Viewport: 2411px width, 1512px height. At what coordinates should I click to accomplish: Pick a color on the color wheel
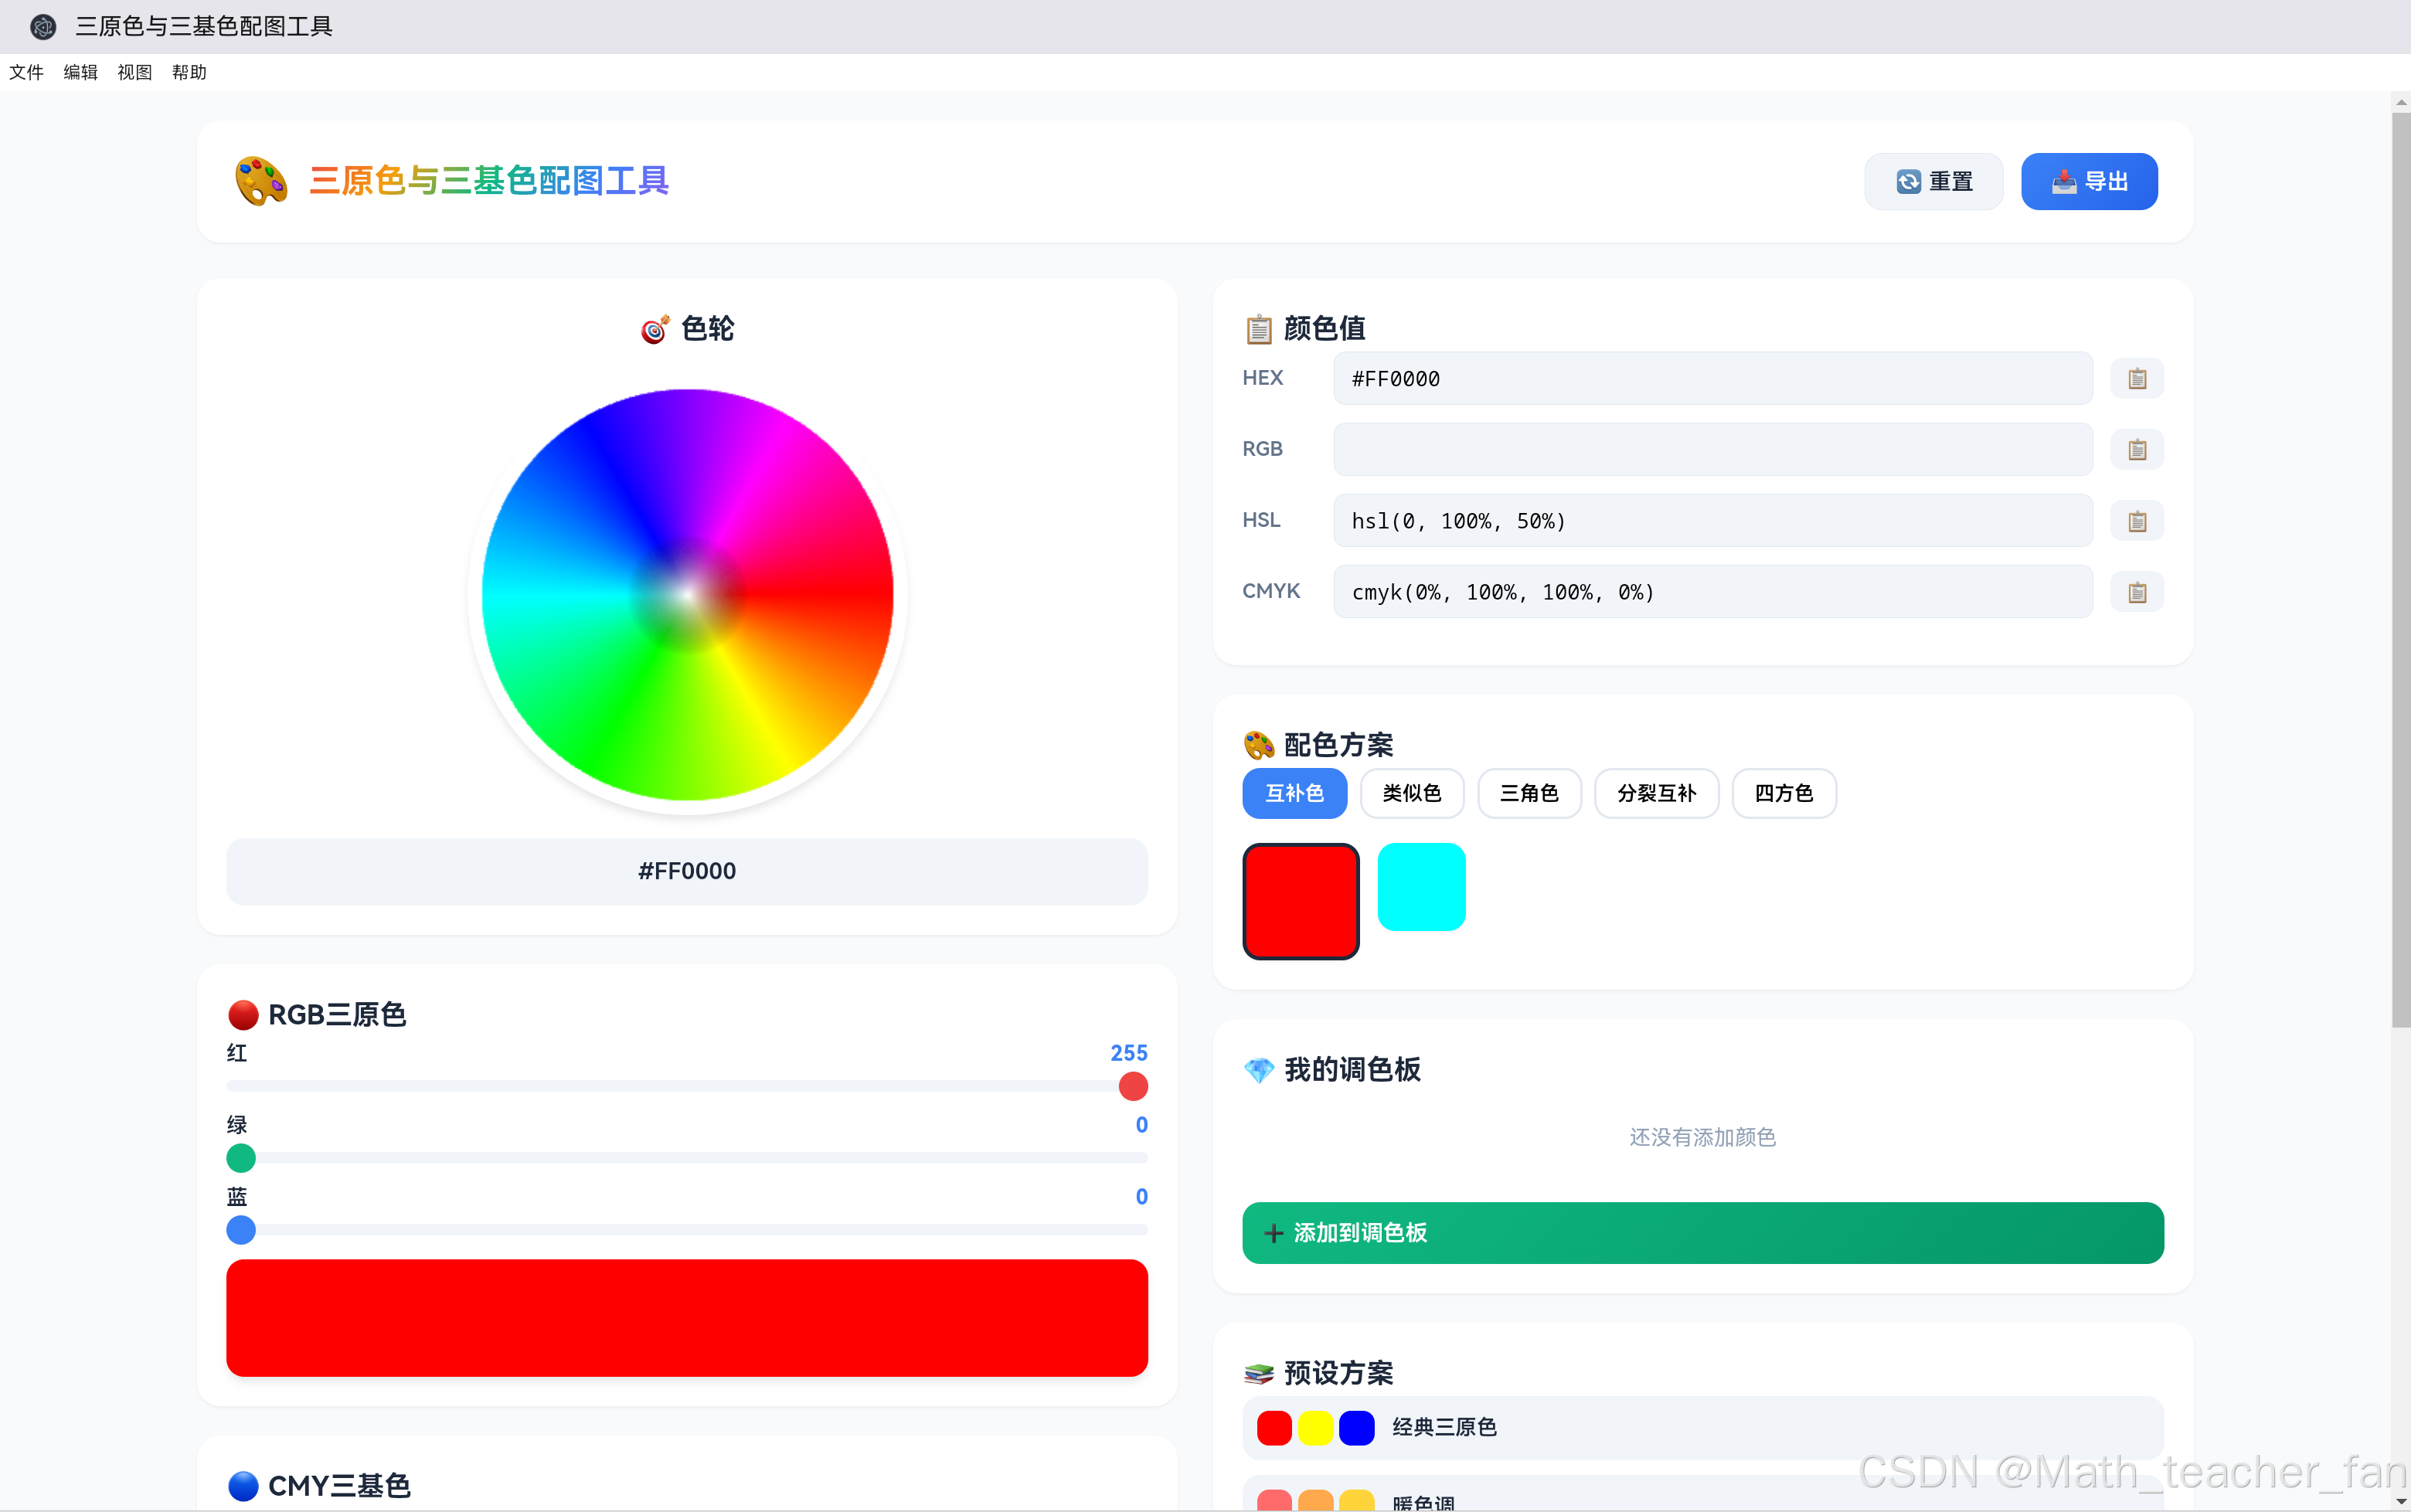point(687,595)
